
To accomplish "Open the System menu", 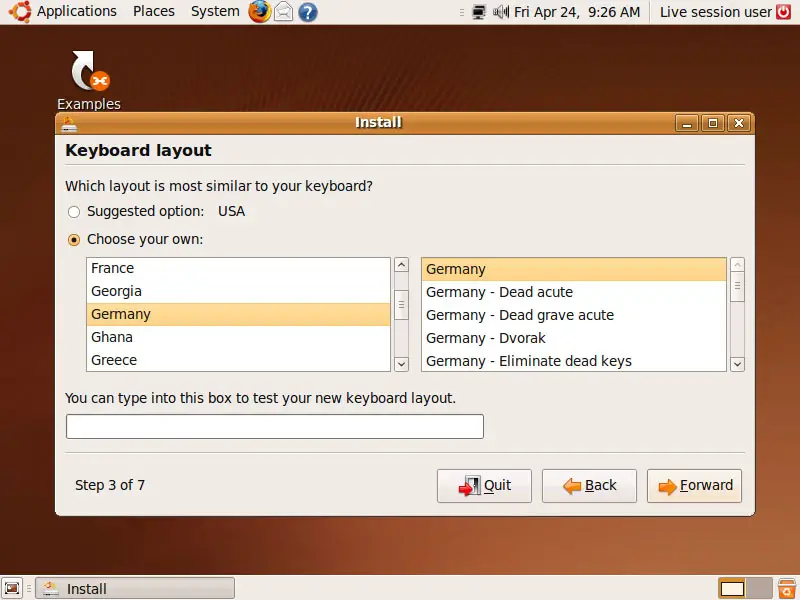I will 215,11.
